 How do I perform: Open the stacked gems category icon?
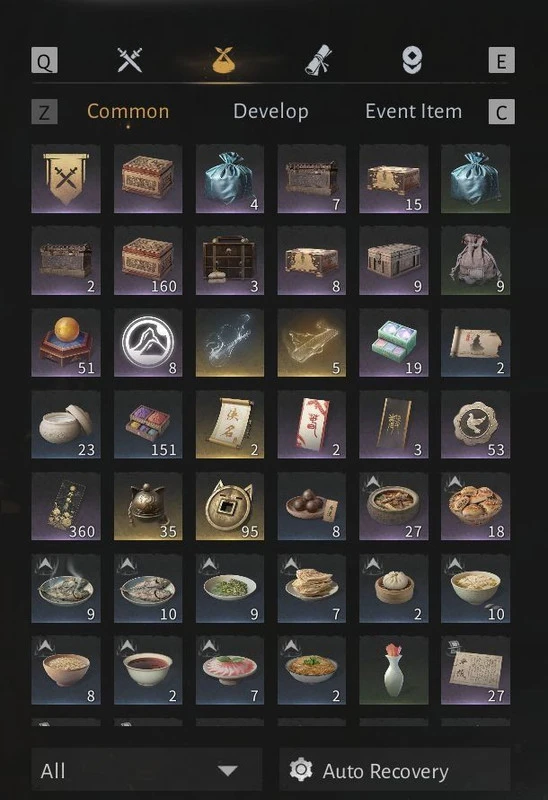click(x=412, y=60)
